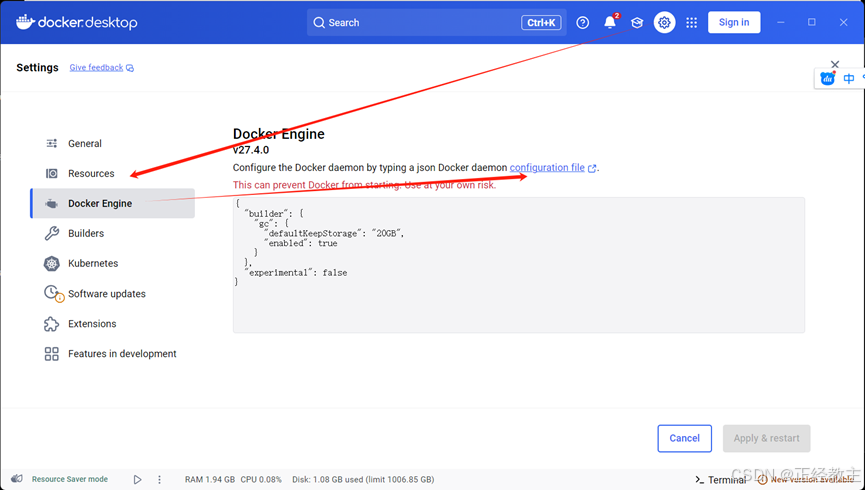865x490 pixels.
Task: Click the play button in status bar
Action: (137, 480)
